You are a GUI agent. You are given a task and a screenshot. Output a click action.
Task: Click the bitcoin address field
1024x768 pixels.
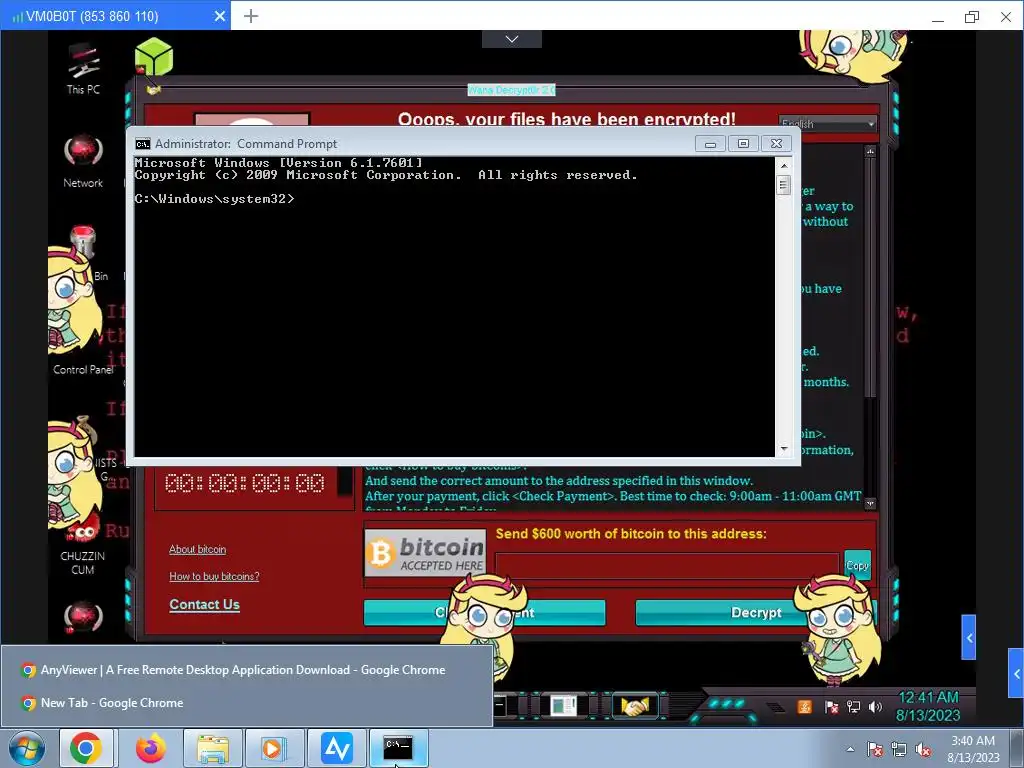[667, 566]
